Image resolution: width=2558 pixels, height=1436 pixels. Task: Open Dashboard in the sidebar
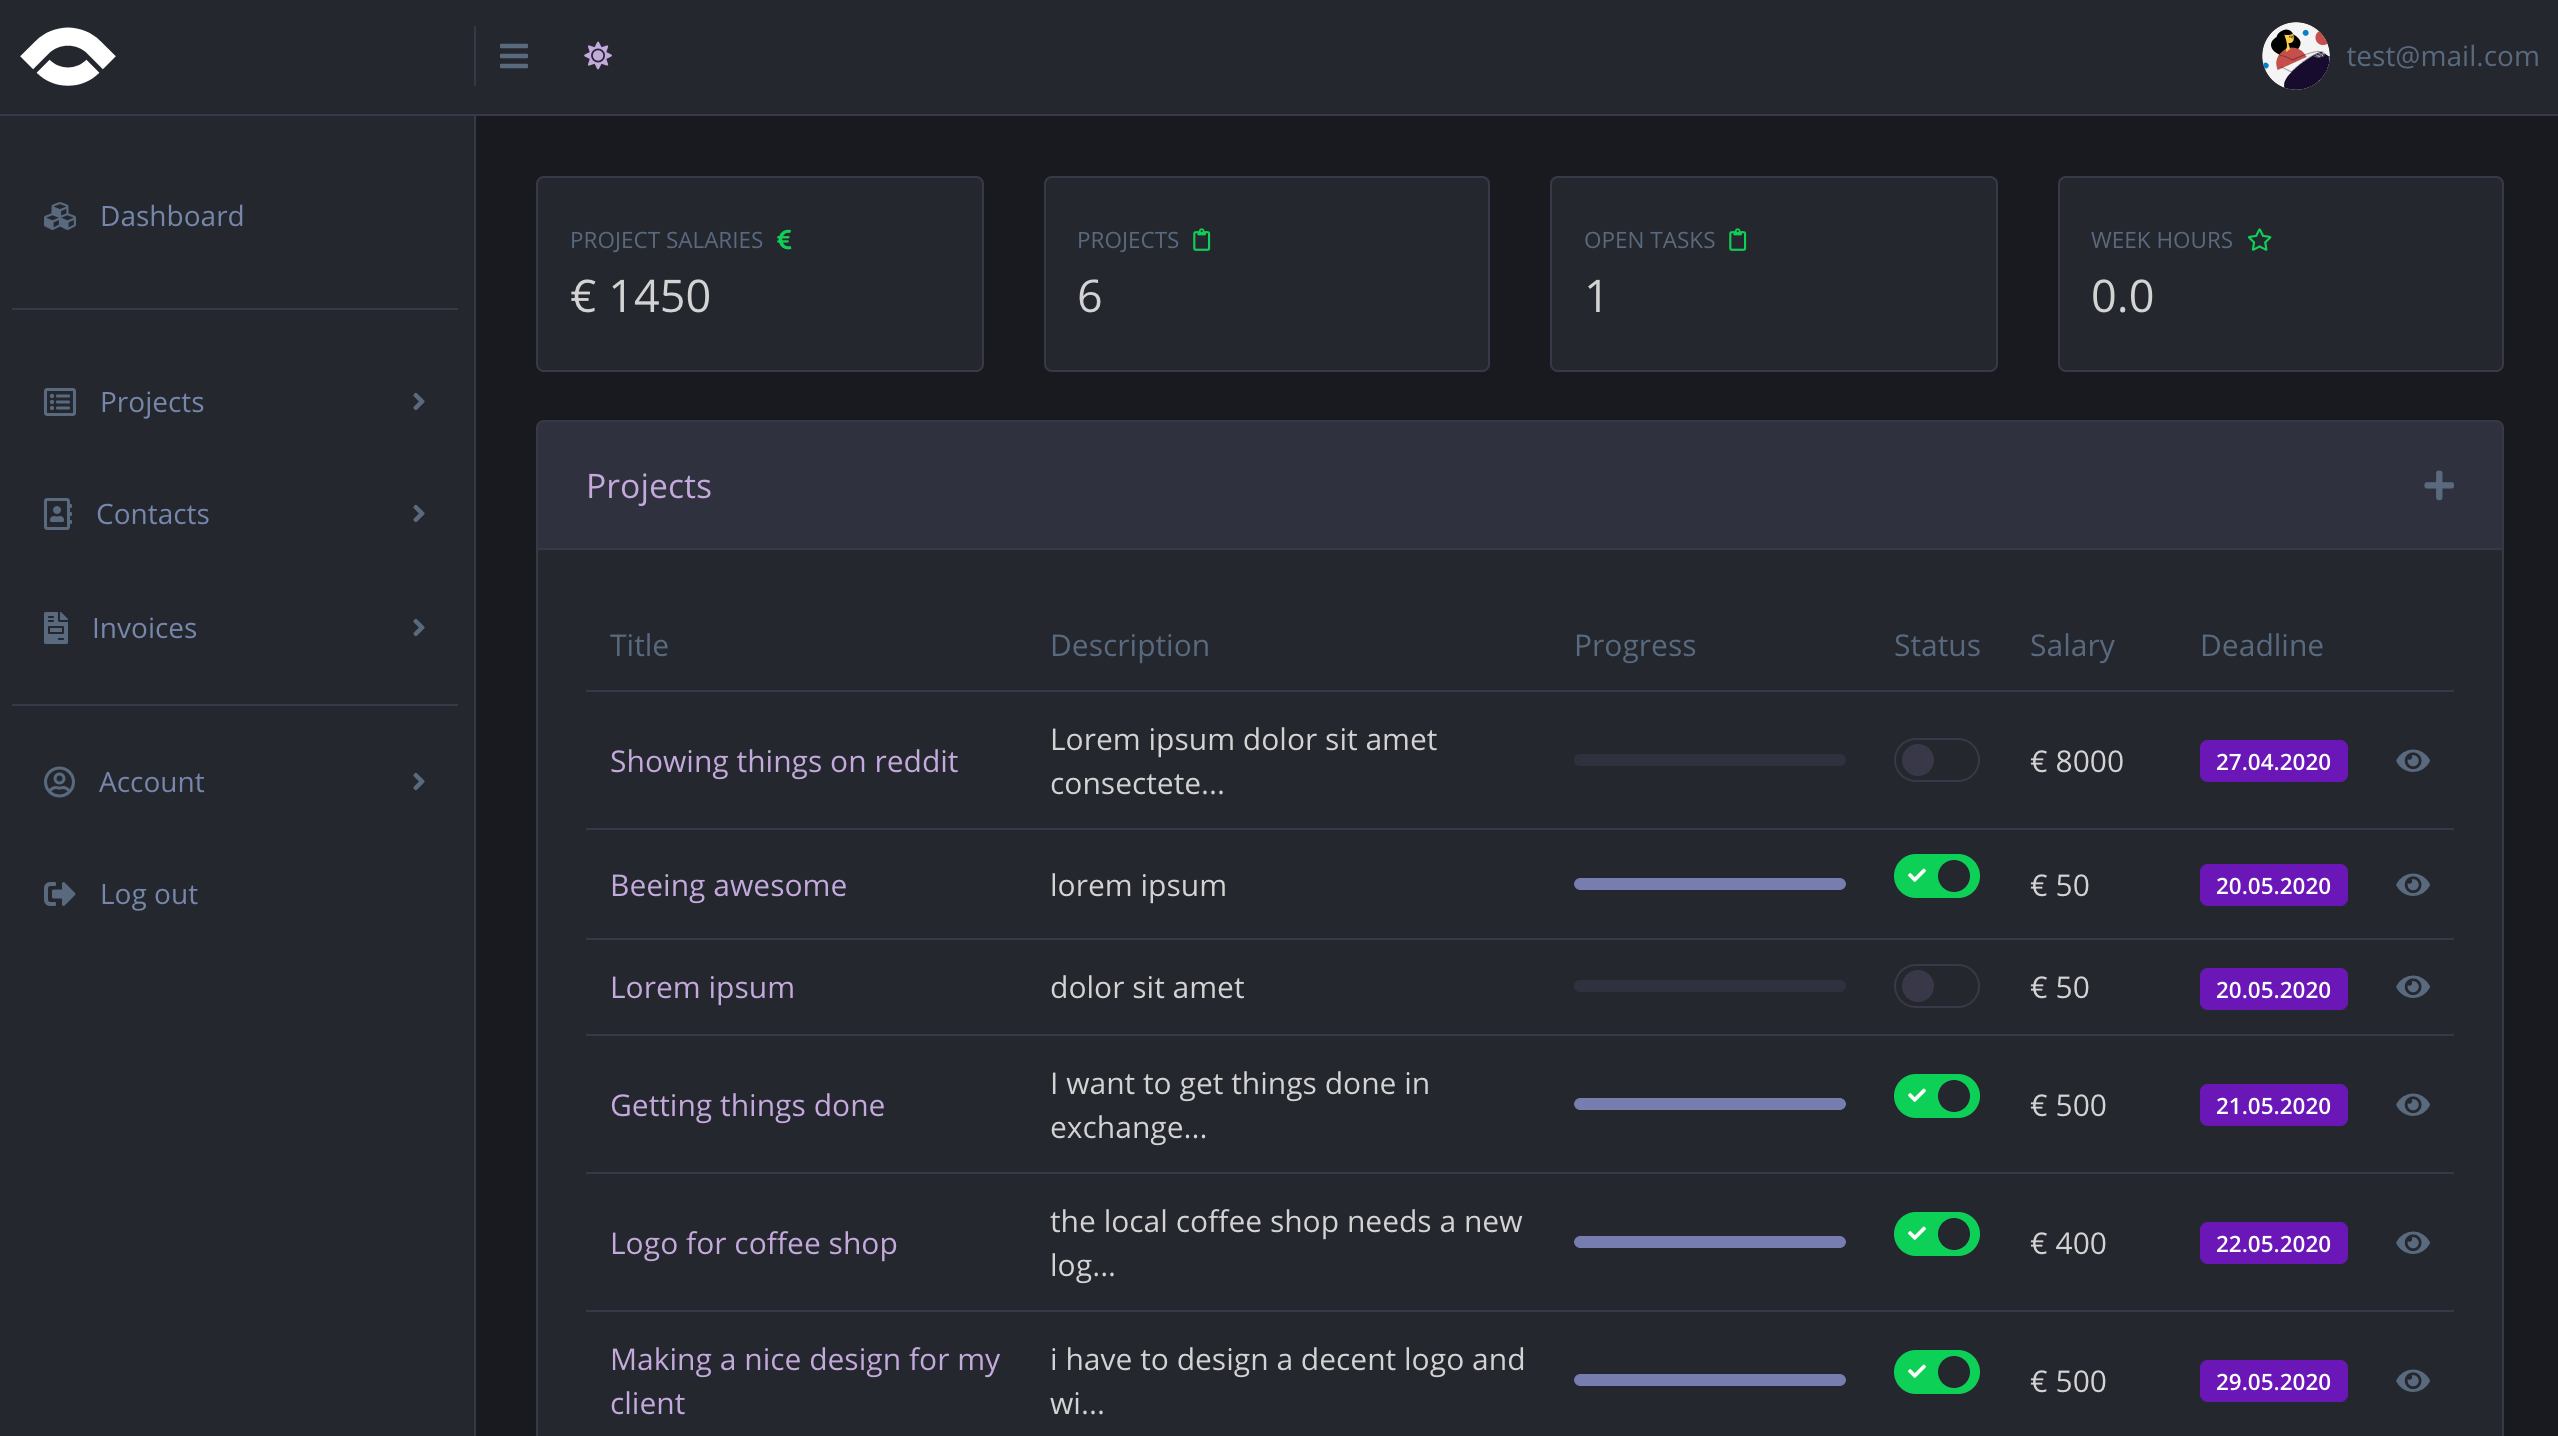click(171, 216)
